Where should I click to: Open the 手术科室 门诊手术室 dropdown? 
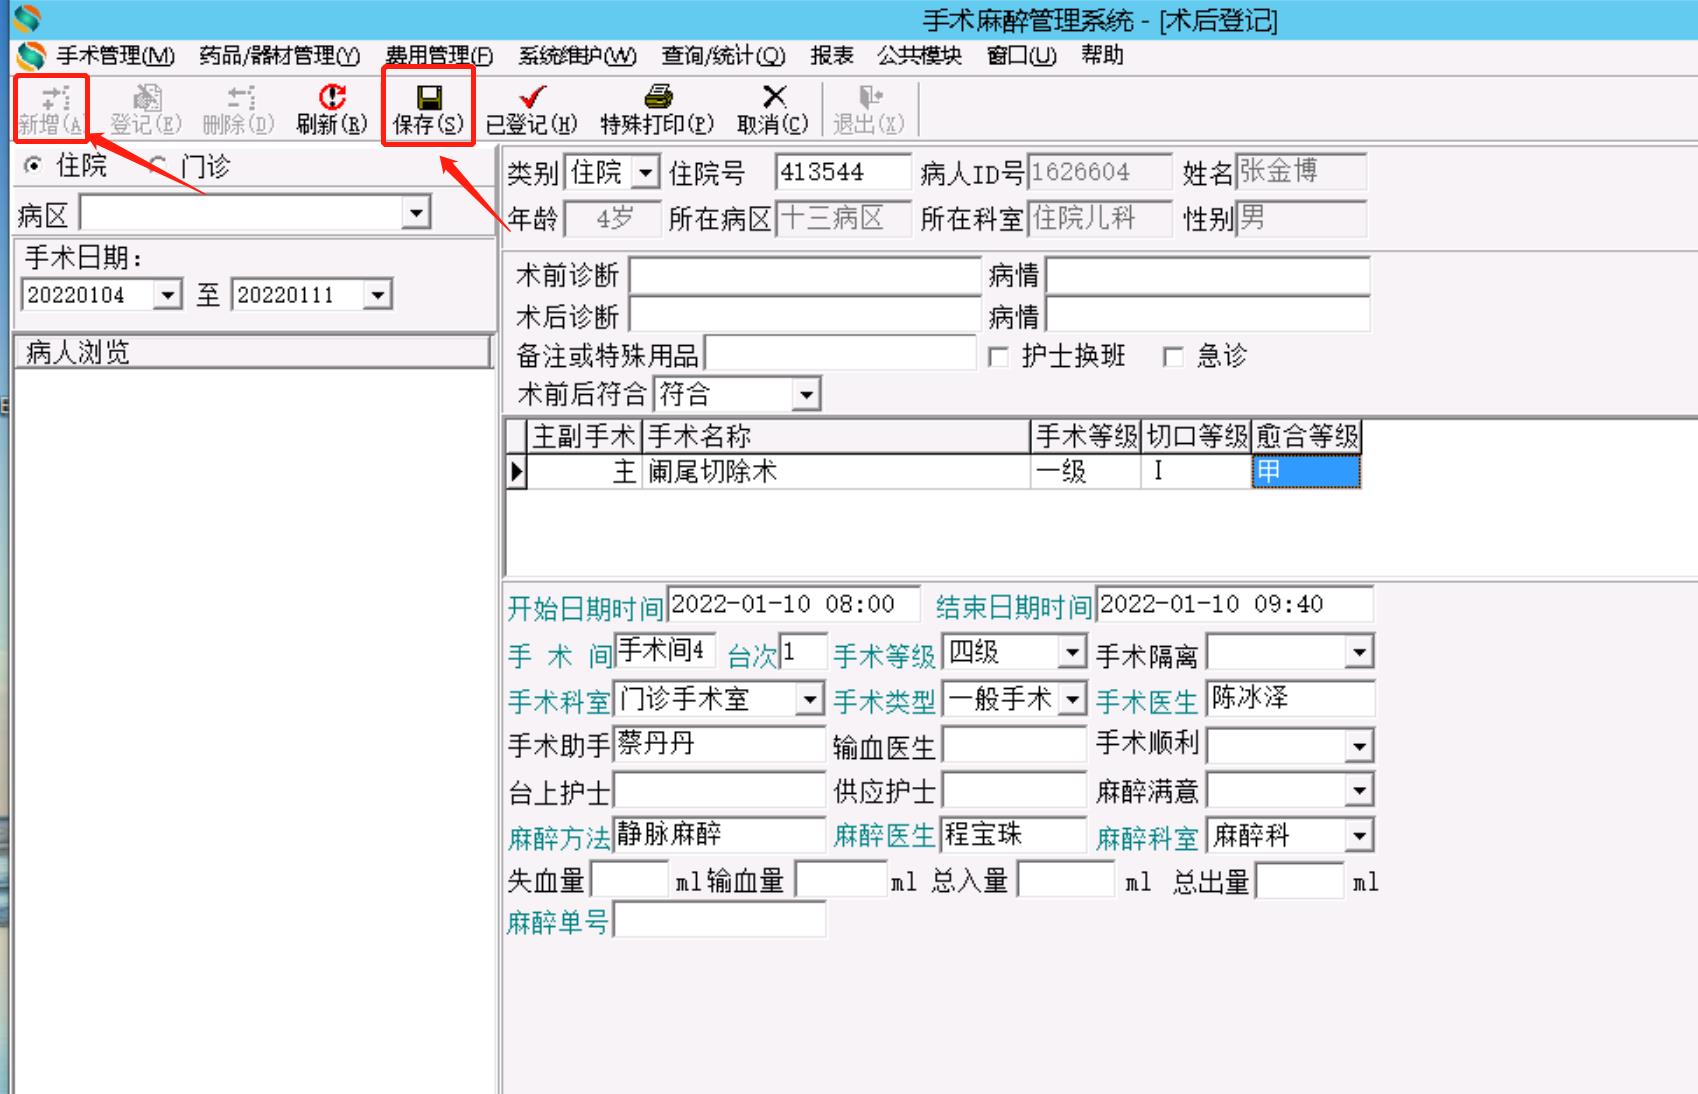[x=810, y=699]
